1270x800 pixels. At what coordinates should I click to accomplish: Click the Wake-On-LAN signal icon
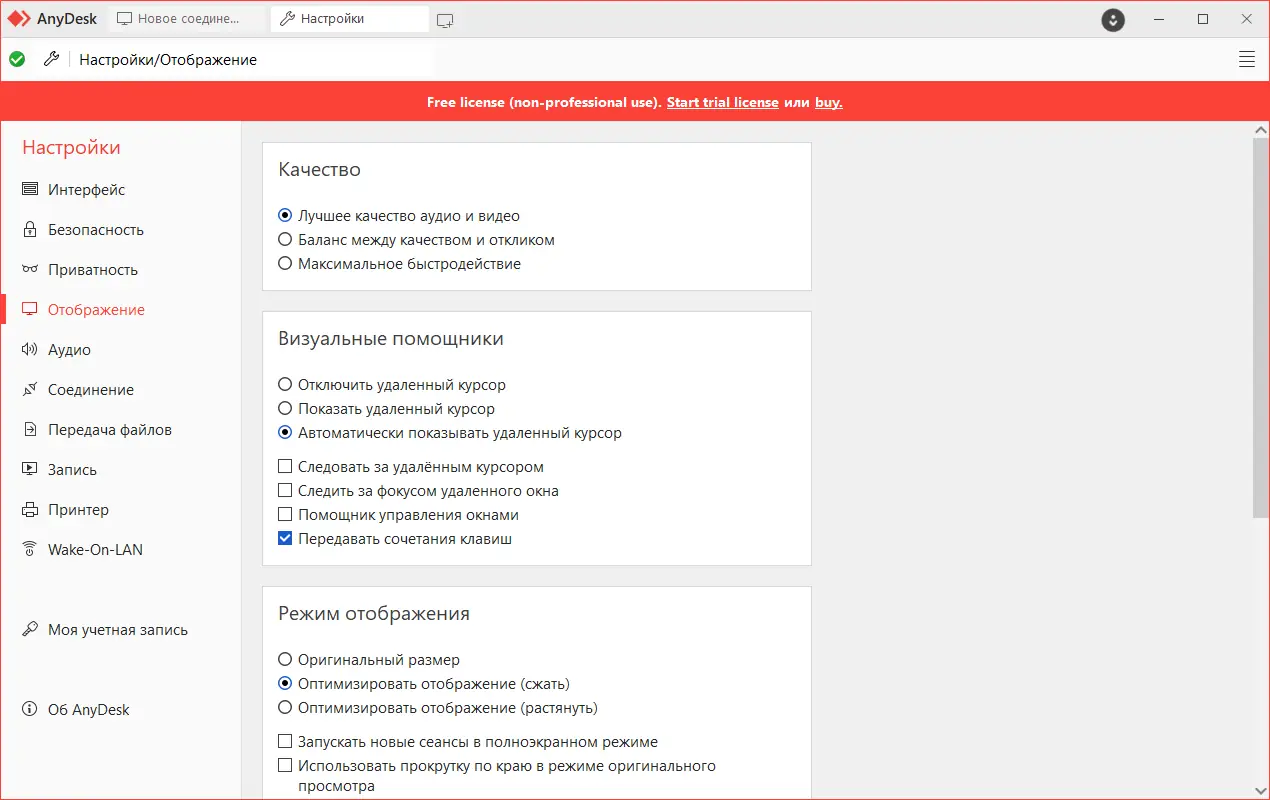point(30,550)
